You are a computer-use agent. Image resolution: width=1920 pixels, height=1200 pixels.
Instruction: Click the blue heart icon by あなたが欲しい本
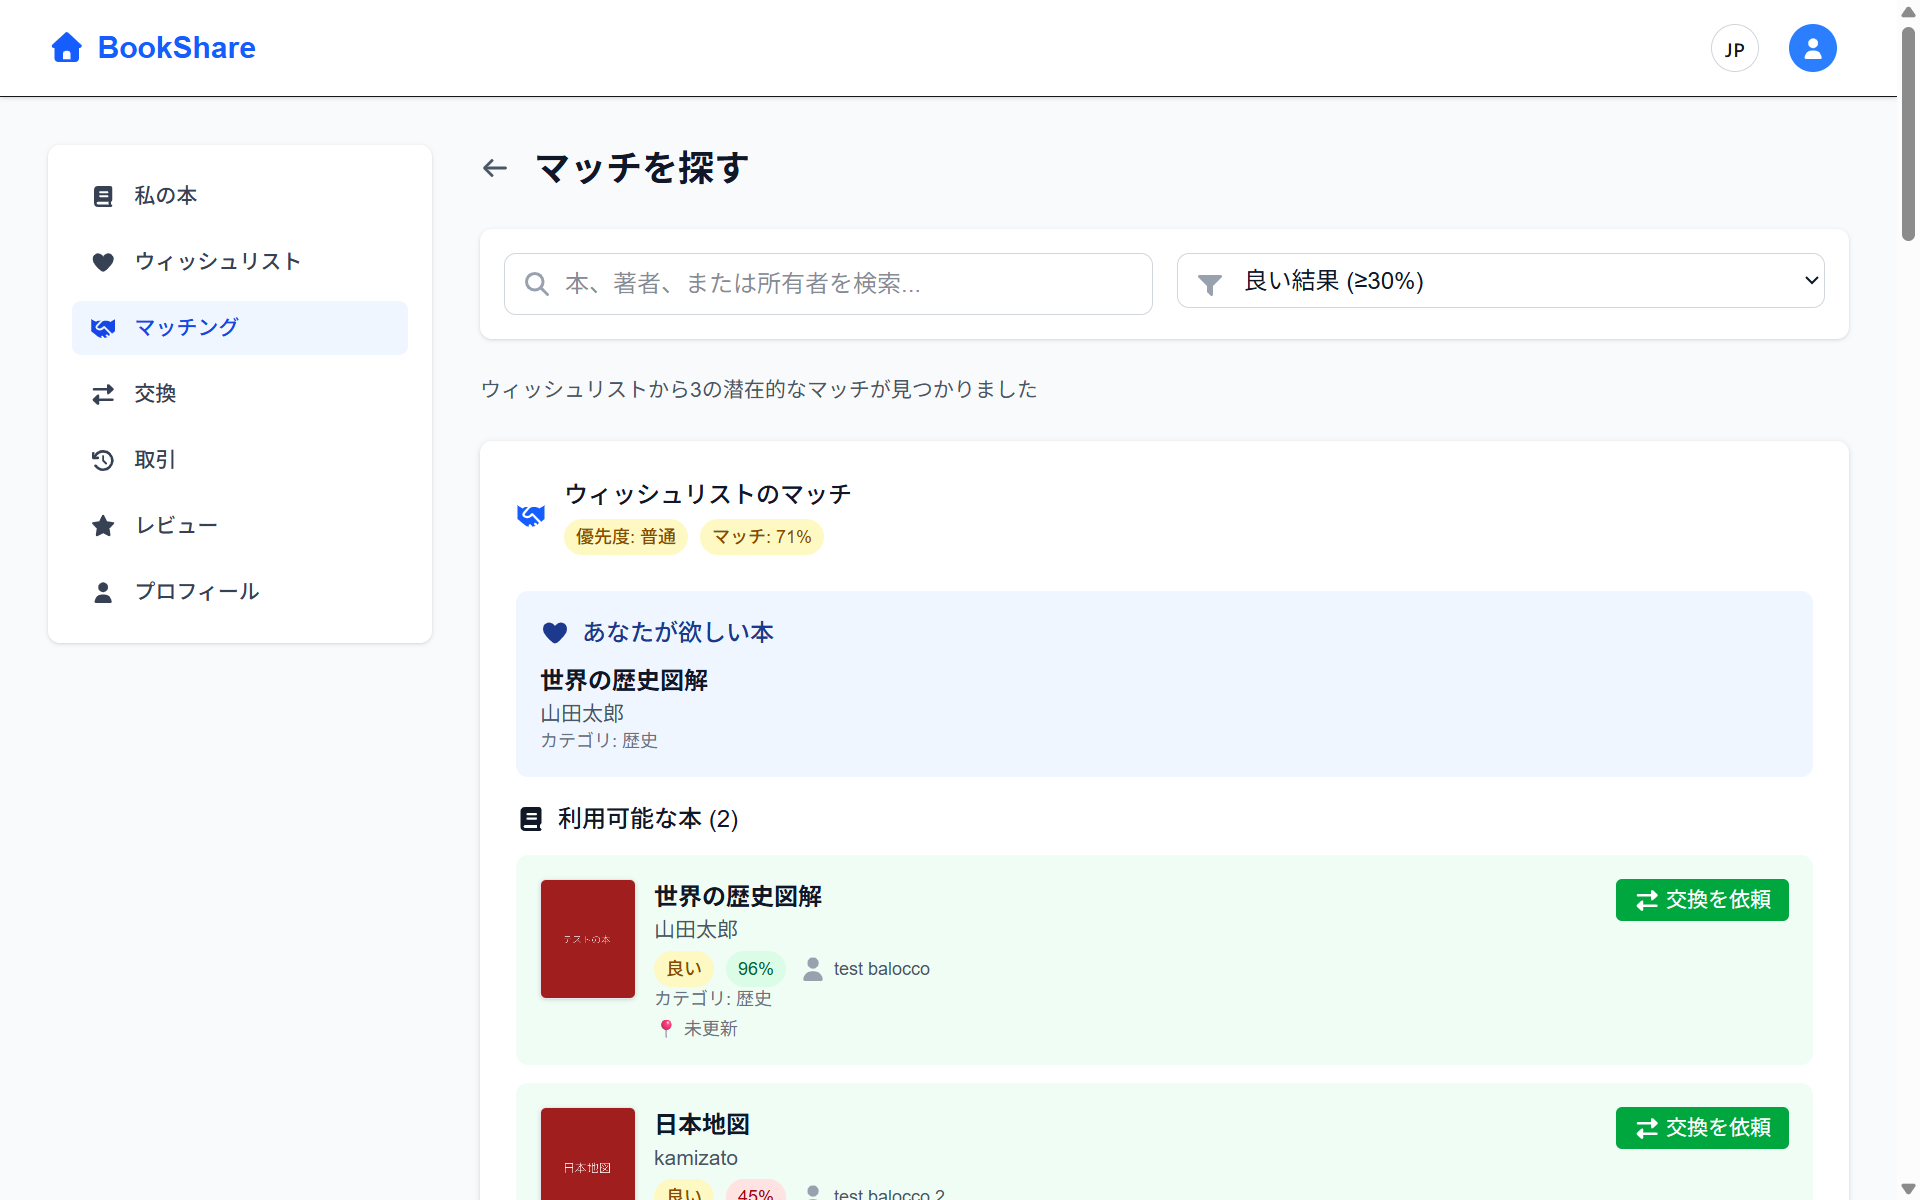pos(555,632)
